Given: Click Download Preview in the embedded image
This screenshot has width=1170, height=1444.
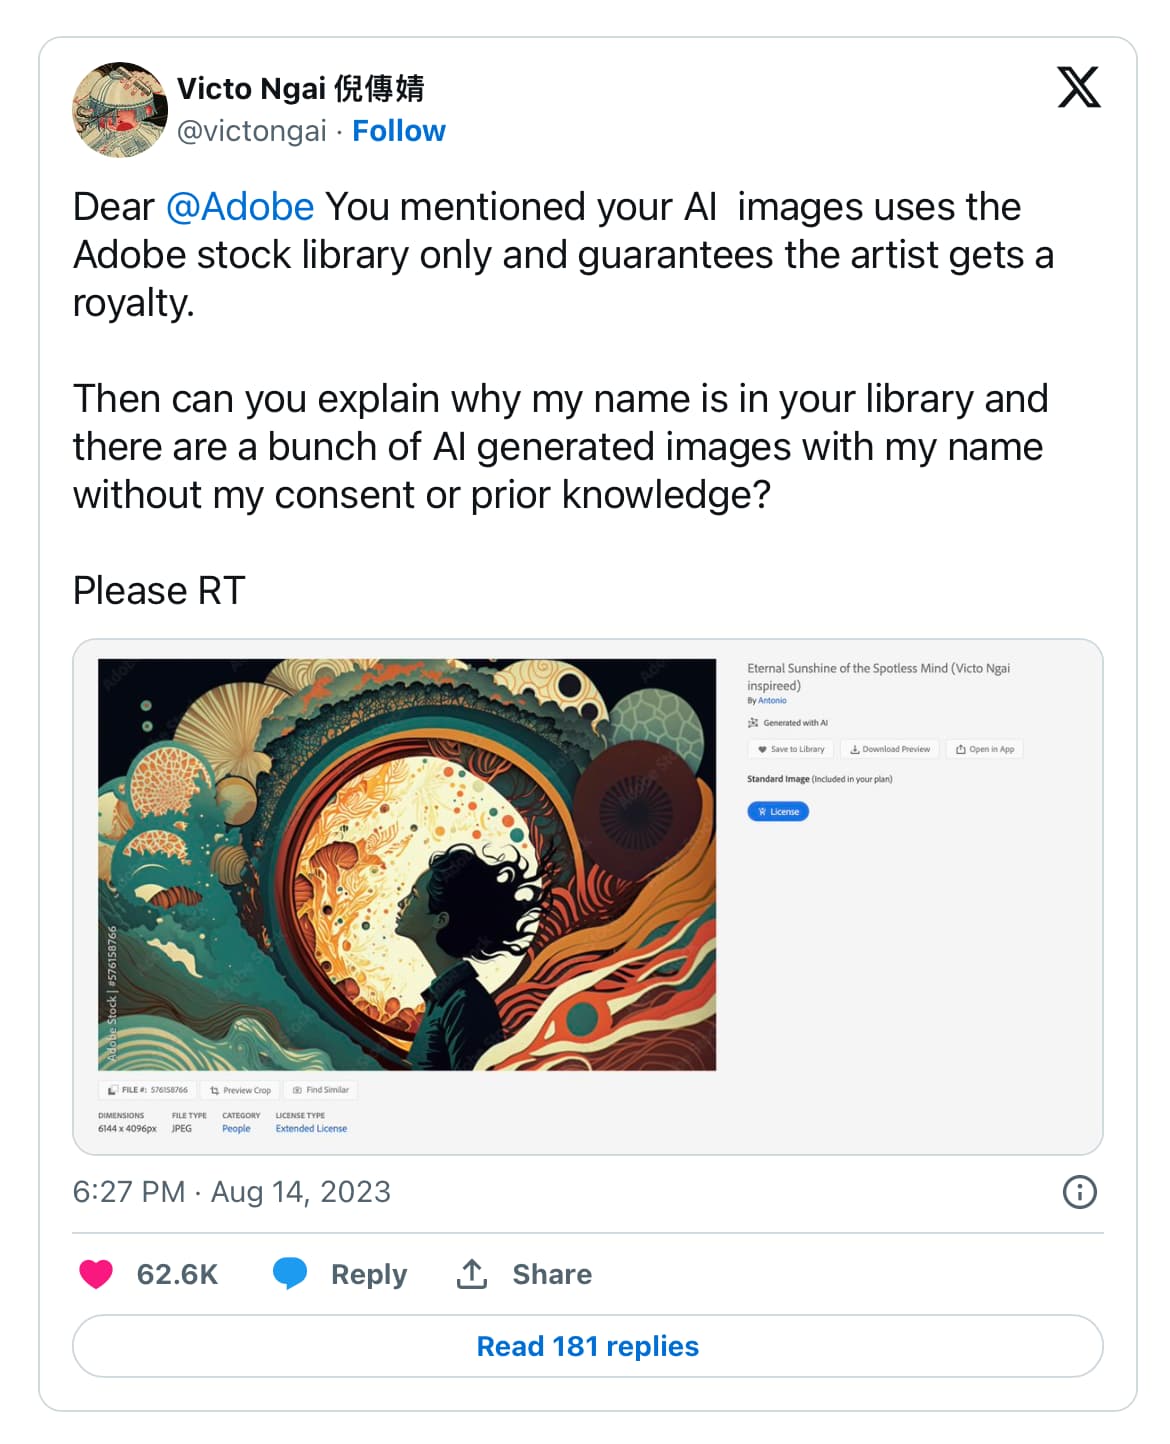Looking at the screenshot, I should click(890, 749).
